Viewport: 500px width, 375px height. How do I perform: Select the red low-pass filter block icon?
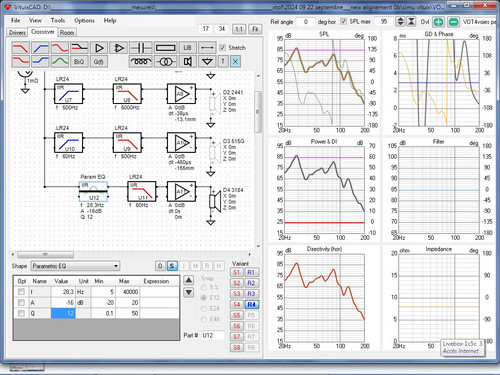[x=20, y=48]
